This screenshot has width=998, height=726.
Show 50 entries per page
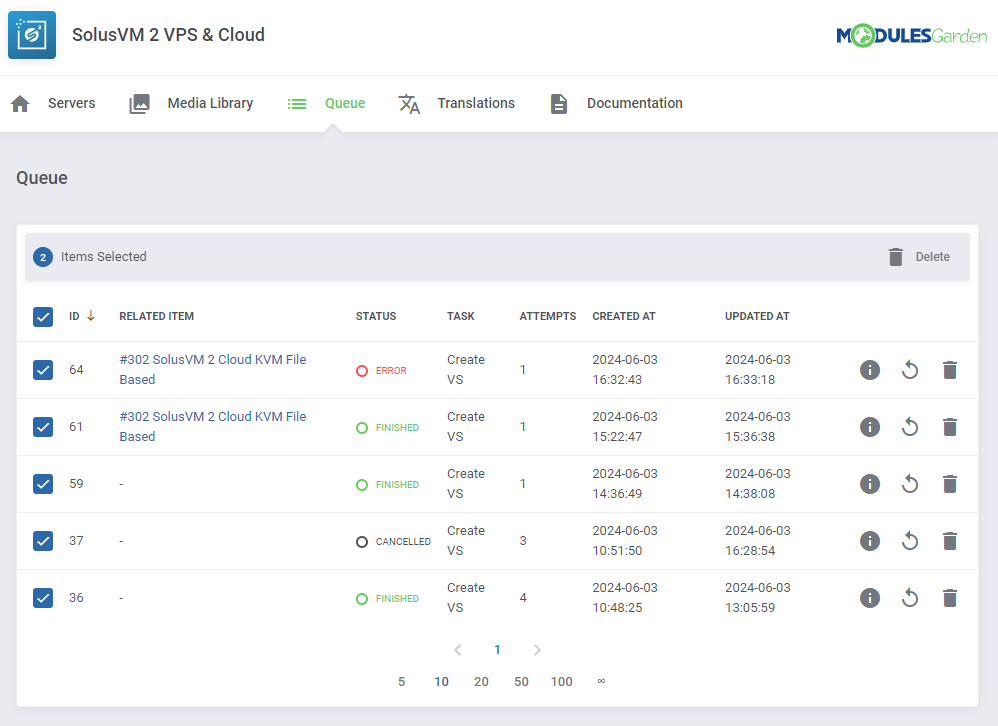coord(521,681)
